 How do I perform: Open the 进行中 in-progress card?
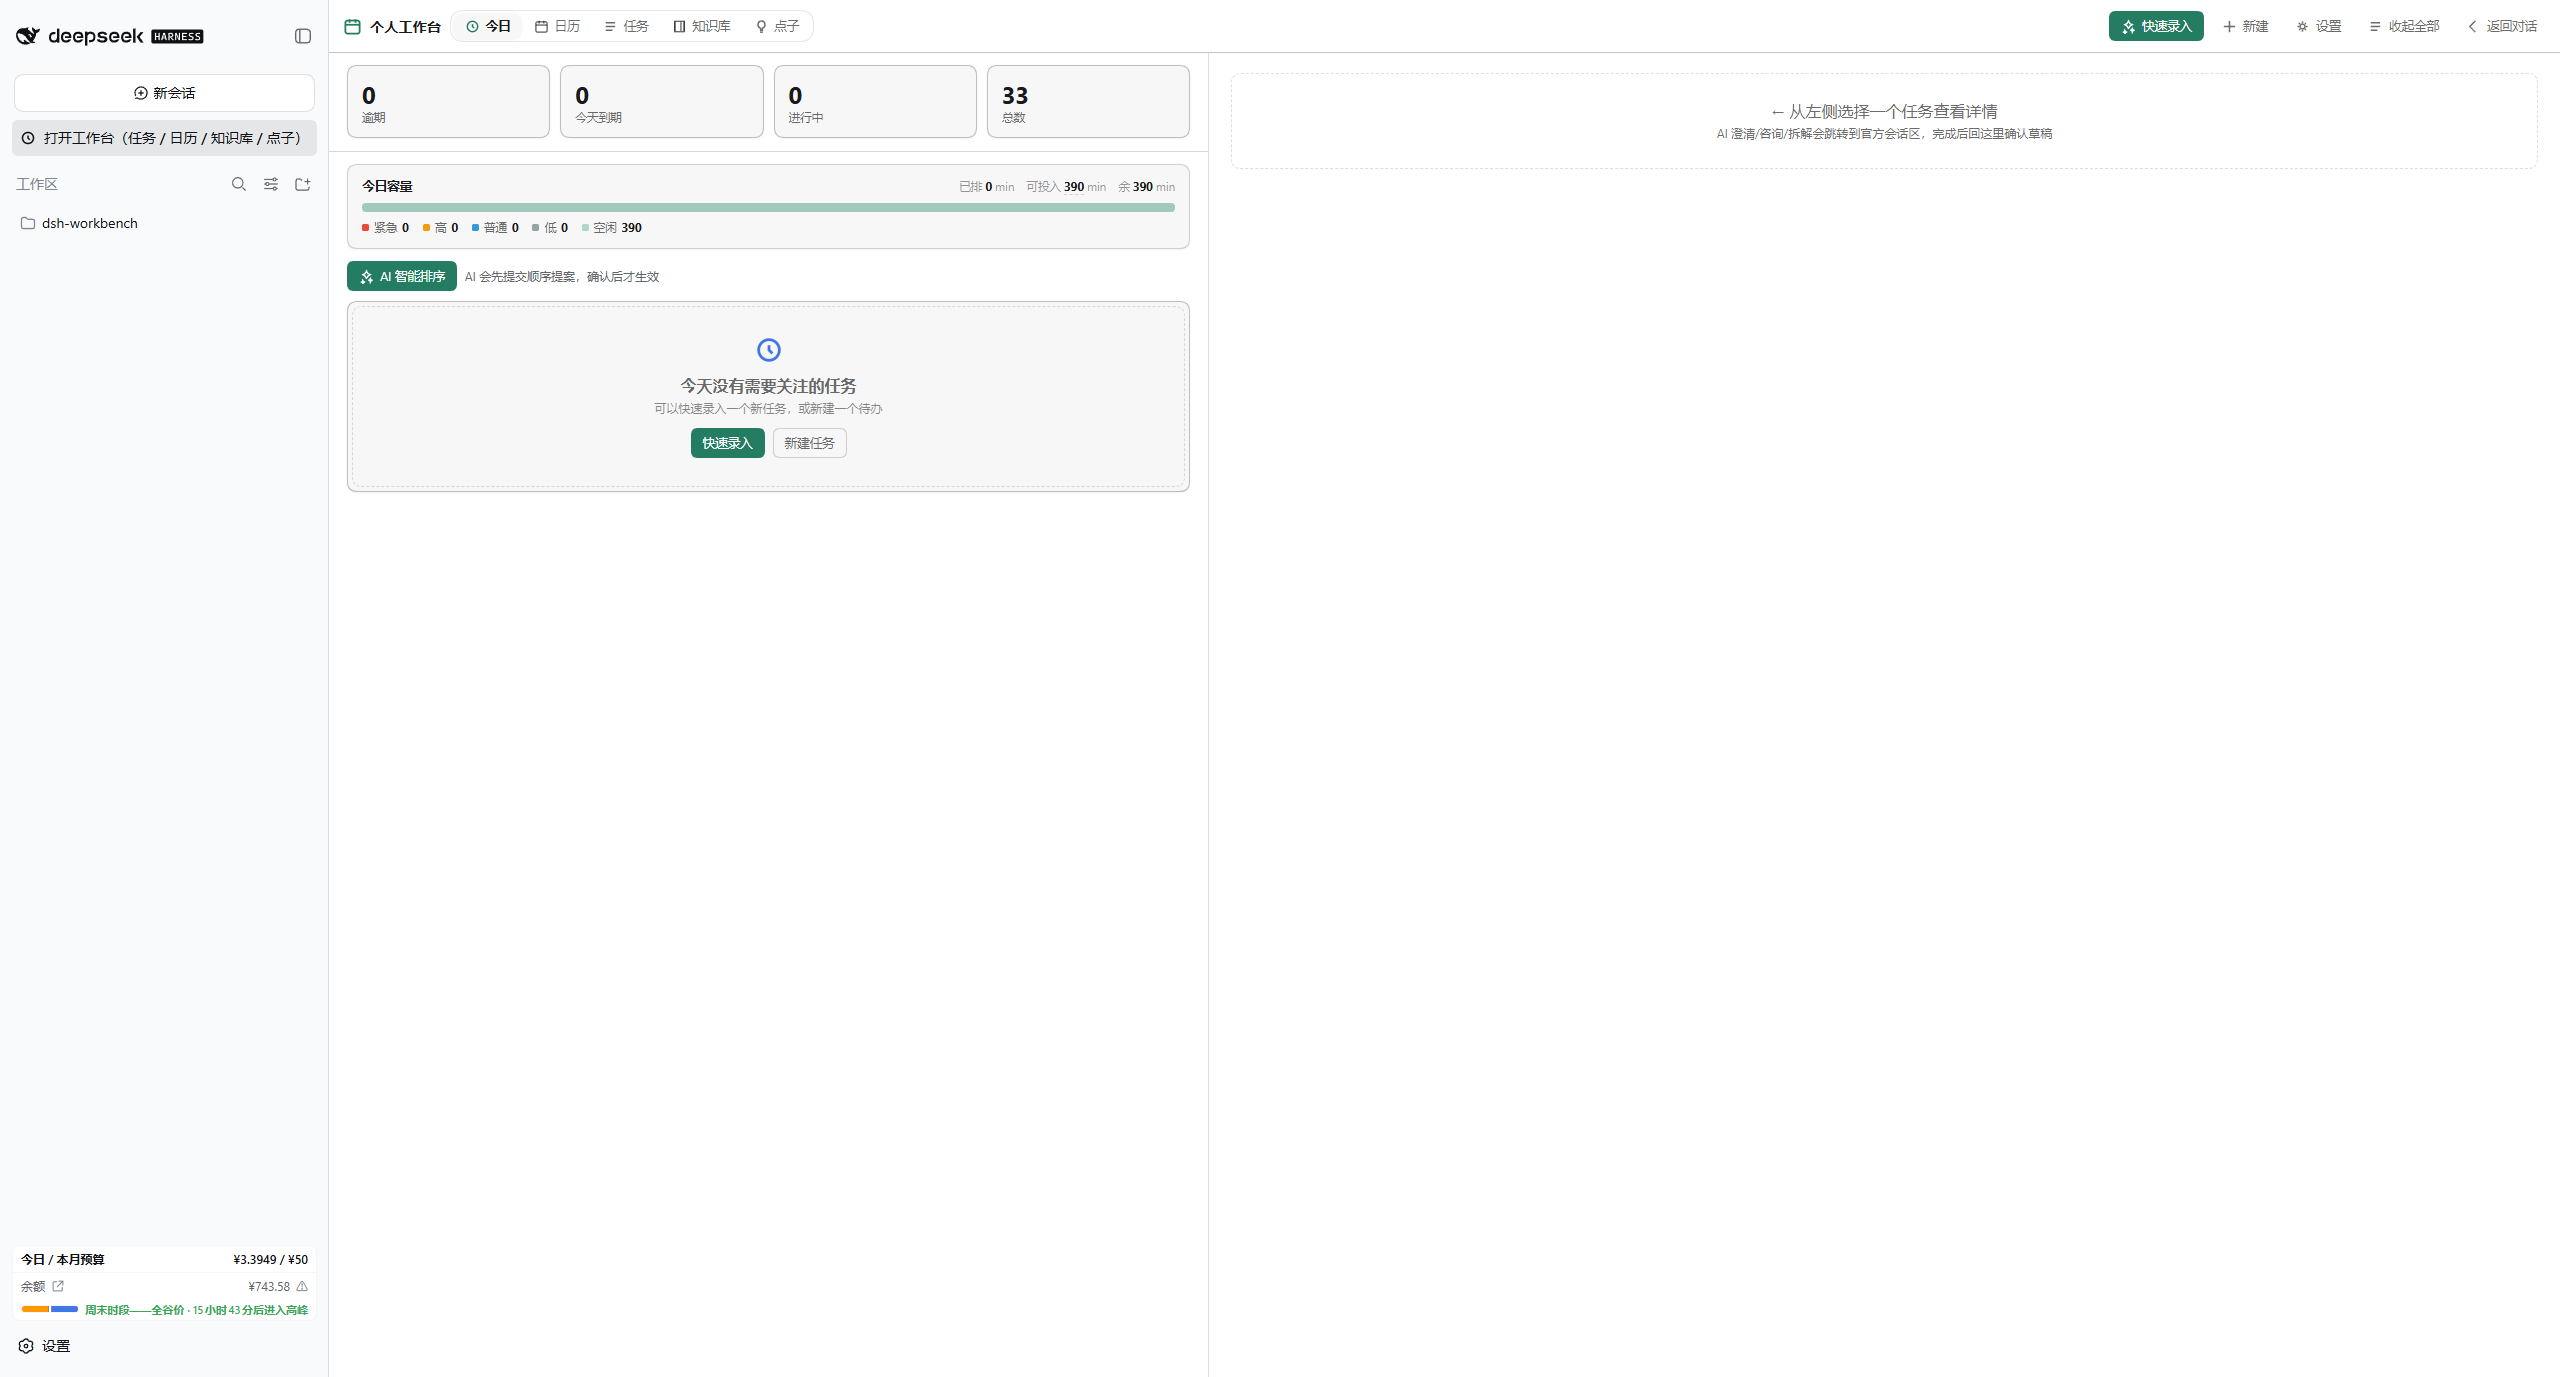(875, 101)
